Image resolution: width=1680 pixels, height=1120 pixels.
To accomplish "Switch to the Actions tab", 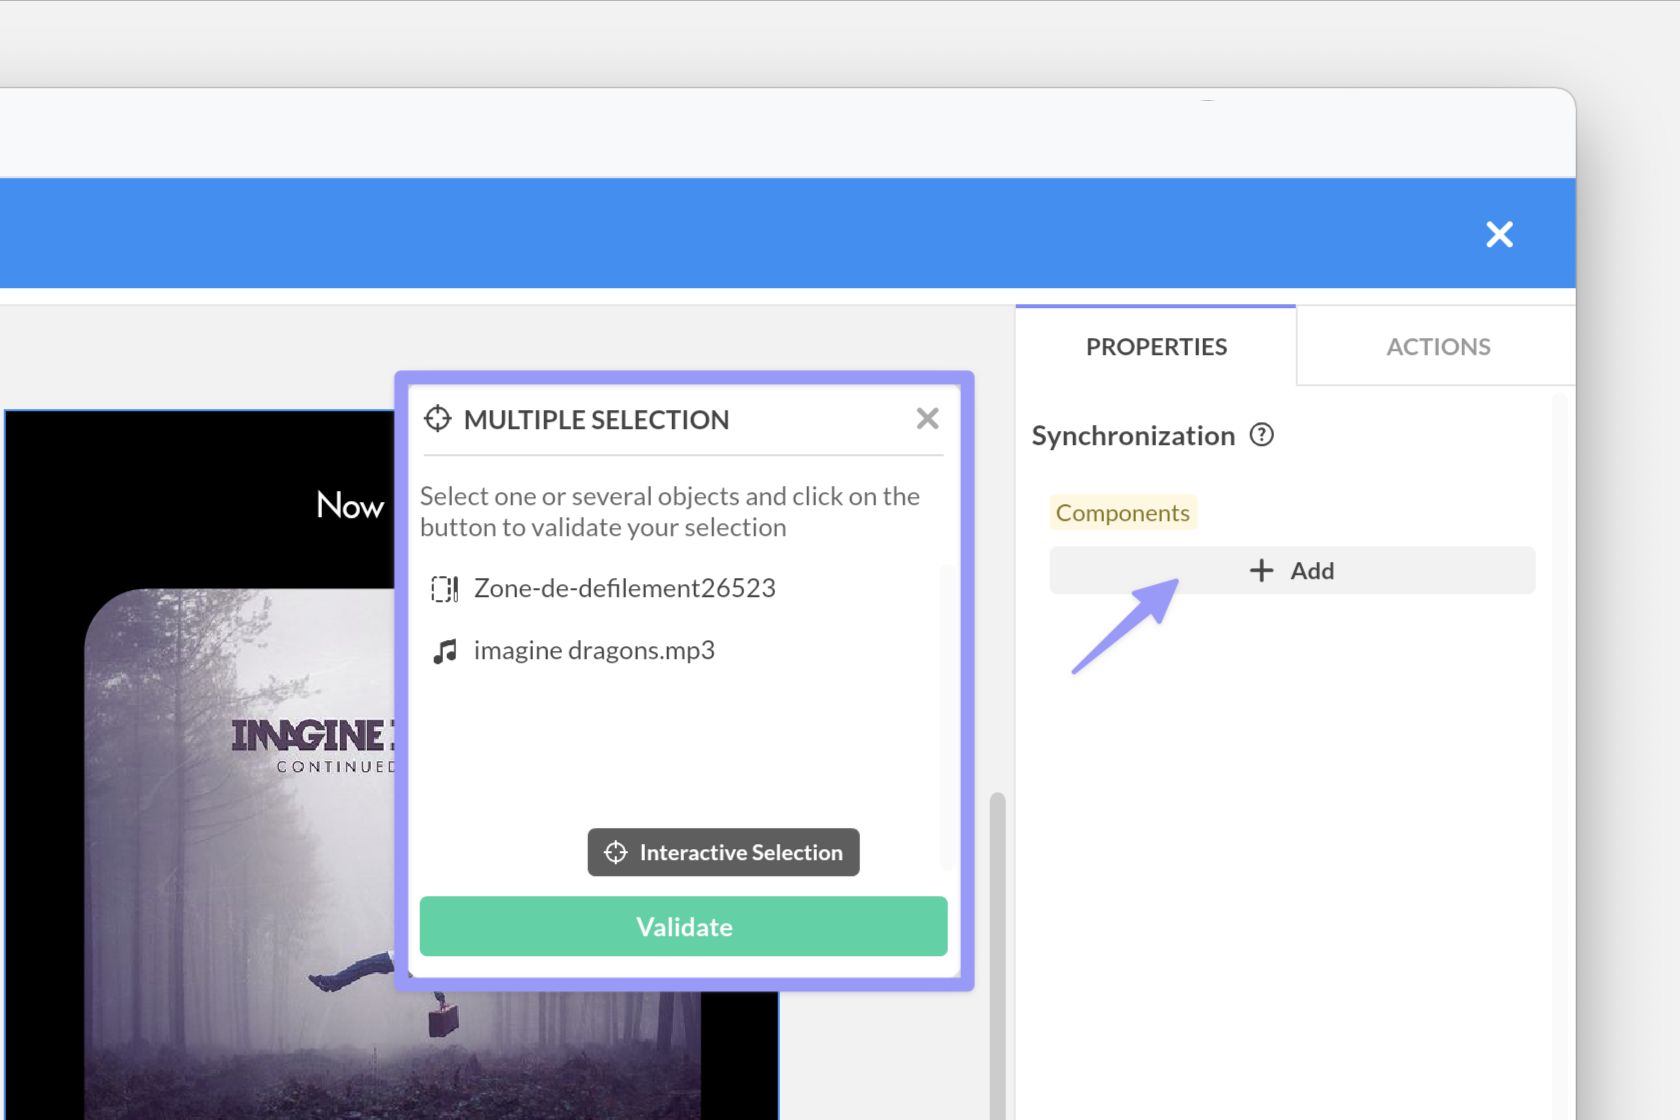I will [x=1437, y=347].
